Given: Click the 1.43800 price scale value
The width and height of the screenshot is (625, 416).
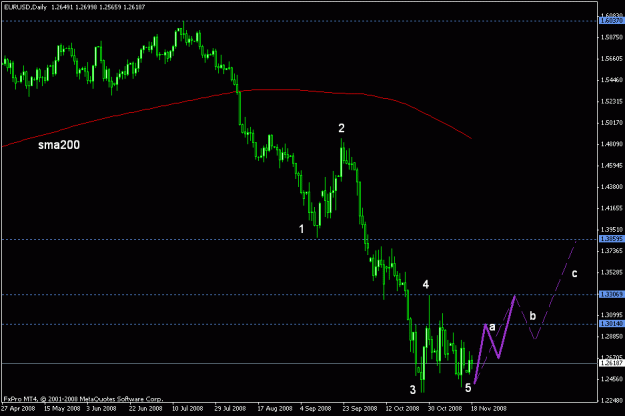Looking at the screenshot, I should [x=611, y=186].
